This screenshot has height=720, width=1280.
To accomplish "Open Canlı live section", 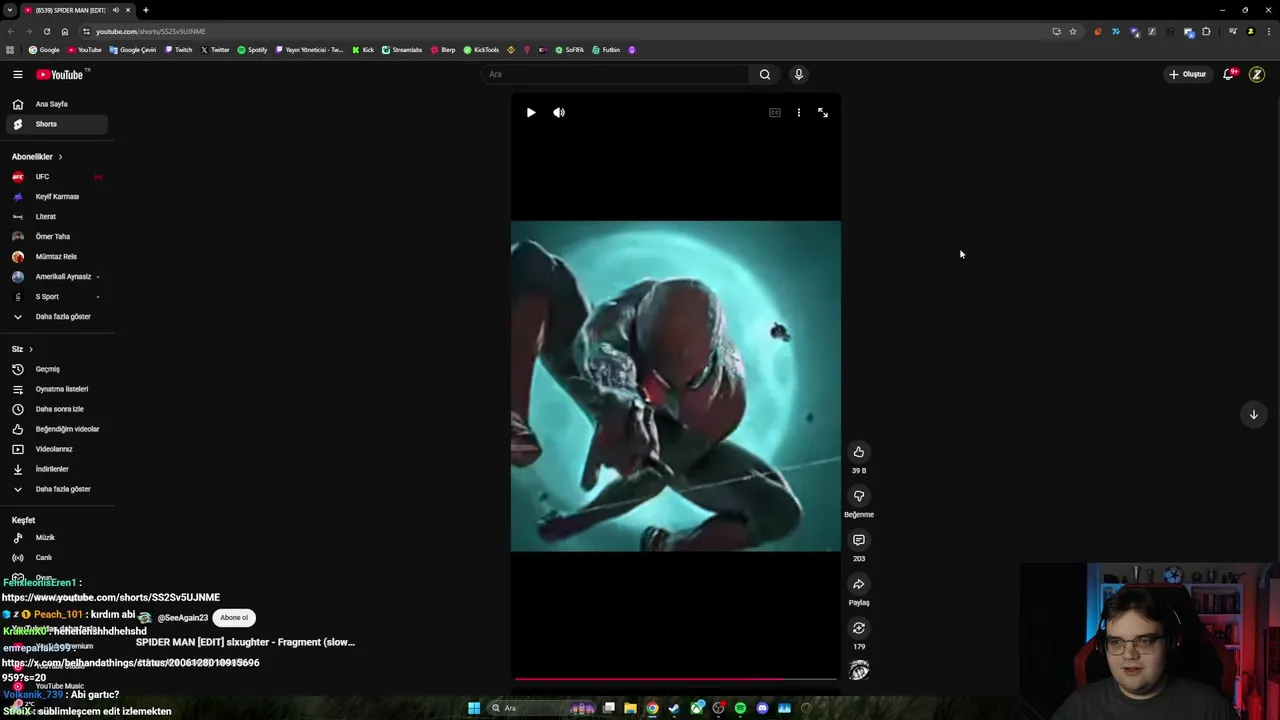I will click(57, 558).
